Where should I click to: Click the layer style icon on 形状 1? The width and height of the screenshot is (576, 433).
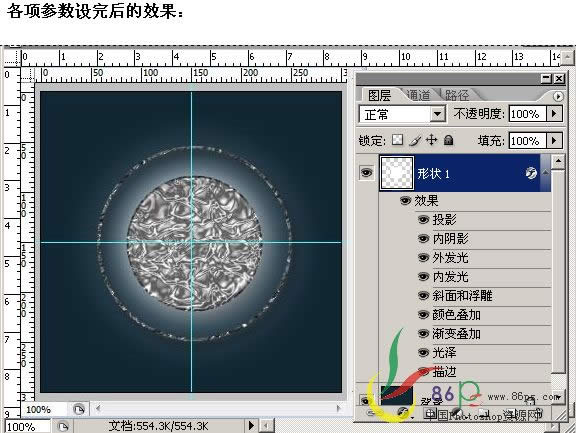point(531,173)
